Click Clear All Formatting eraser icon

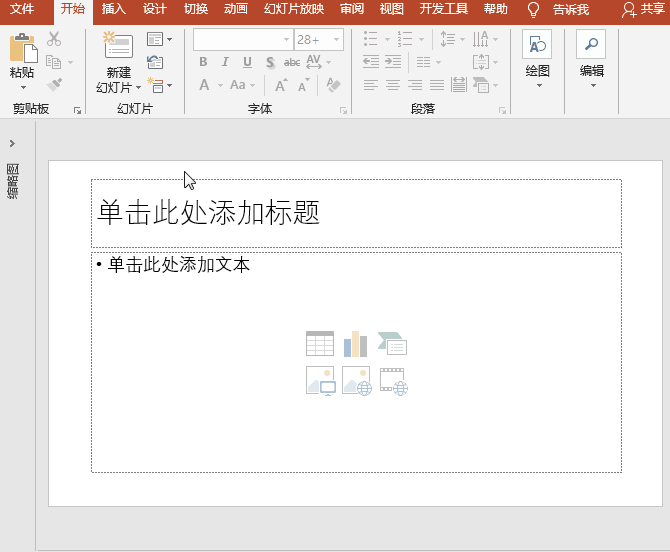click(333, 85)
